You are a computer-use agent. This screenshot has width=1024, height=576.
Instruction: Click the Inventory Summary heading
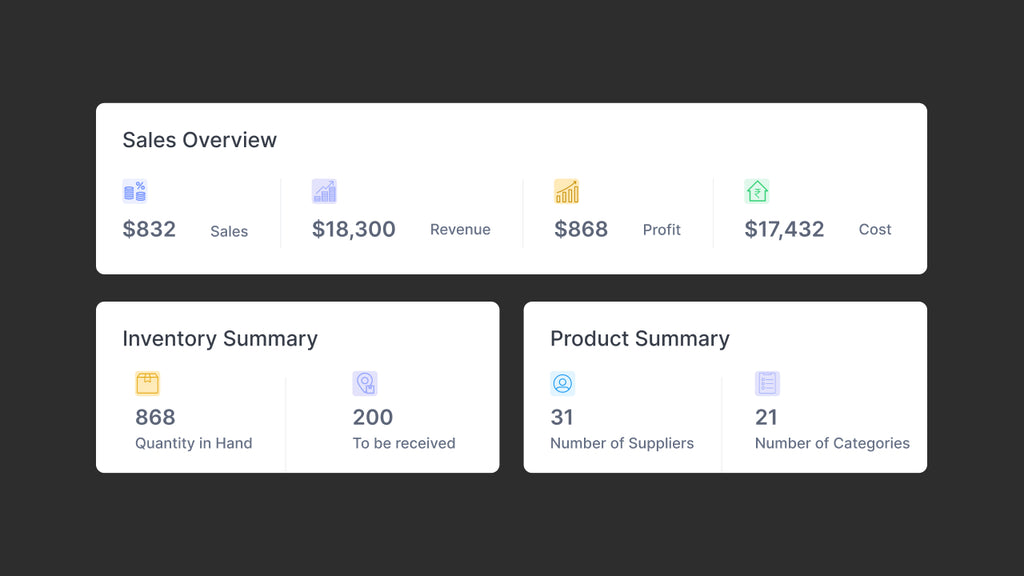(x=220, y=339)
